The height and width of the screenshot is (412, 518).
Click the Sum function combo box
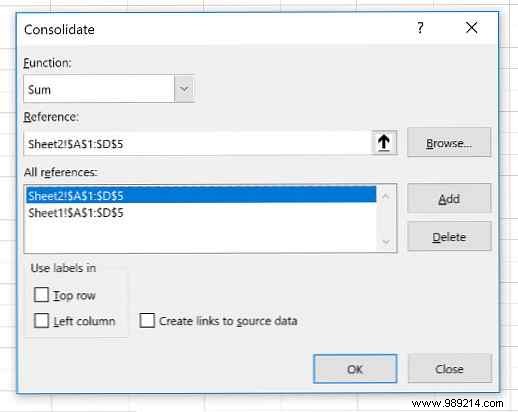[109, 89]
